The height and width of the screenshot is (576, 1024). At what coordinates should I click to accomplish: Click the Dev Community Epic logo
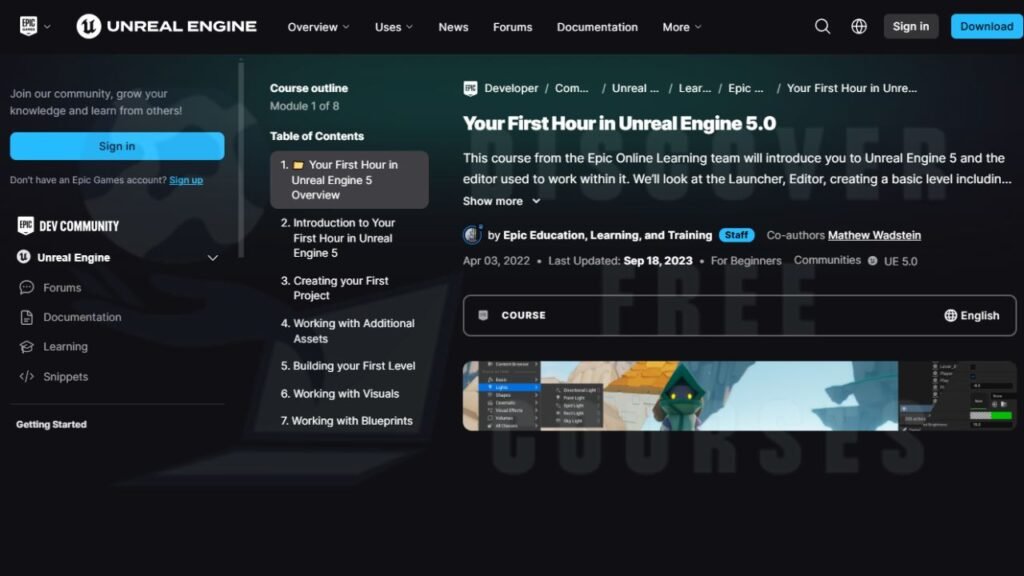click(25, 226)
